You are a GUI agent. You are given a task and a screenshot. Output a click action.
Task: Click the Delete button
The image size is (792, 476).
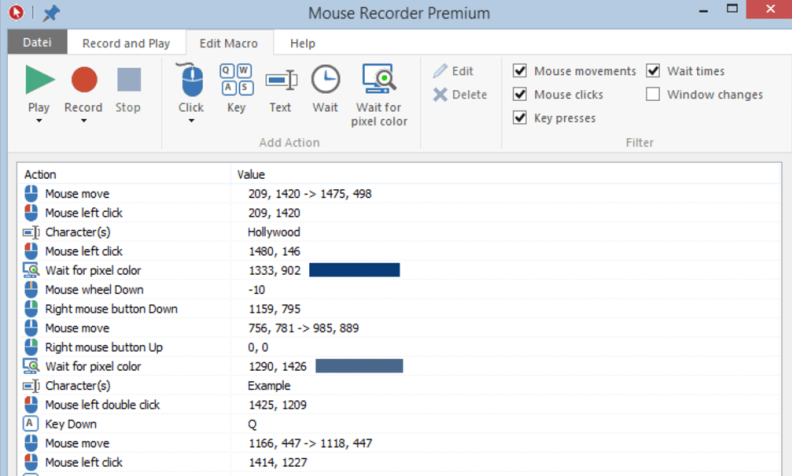pyautogui.click(x=460, y=95)
